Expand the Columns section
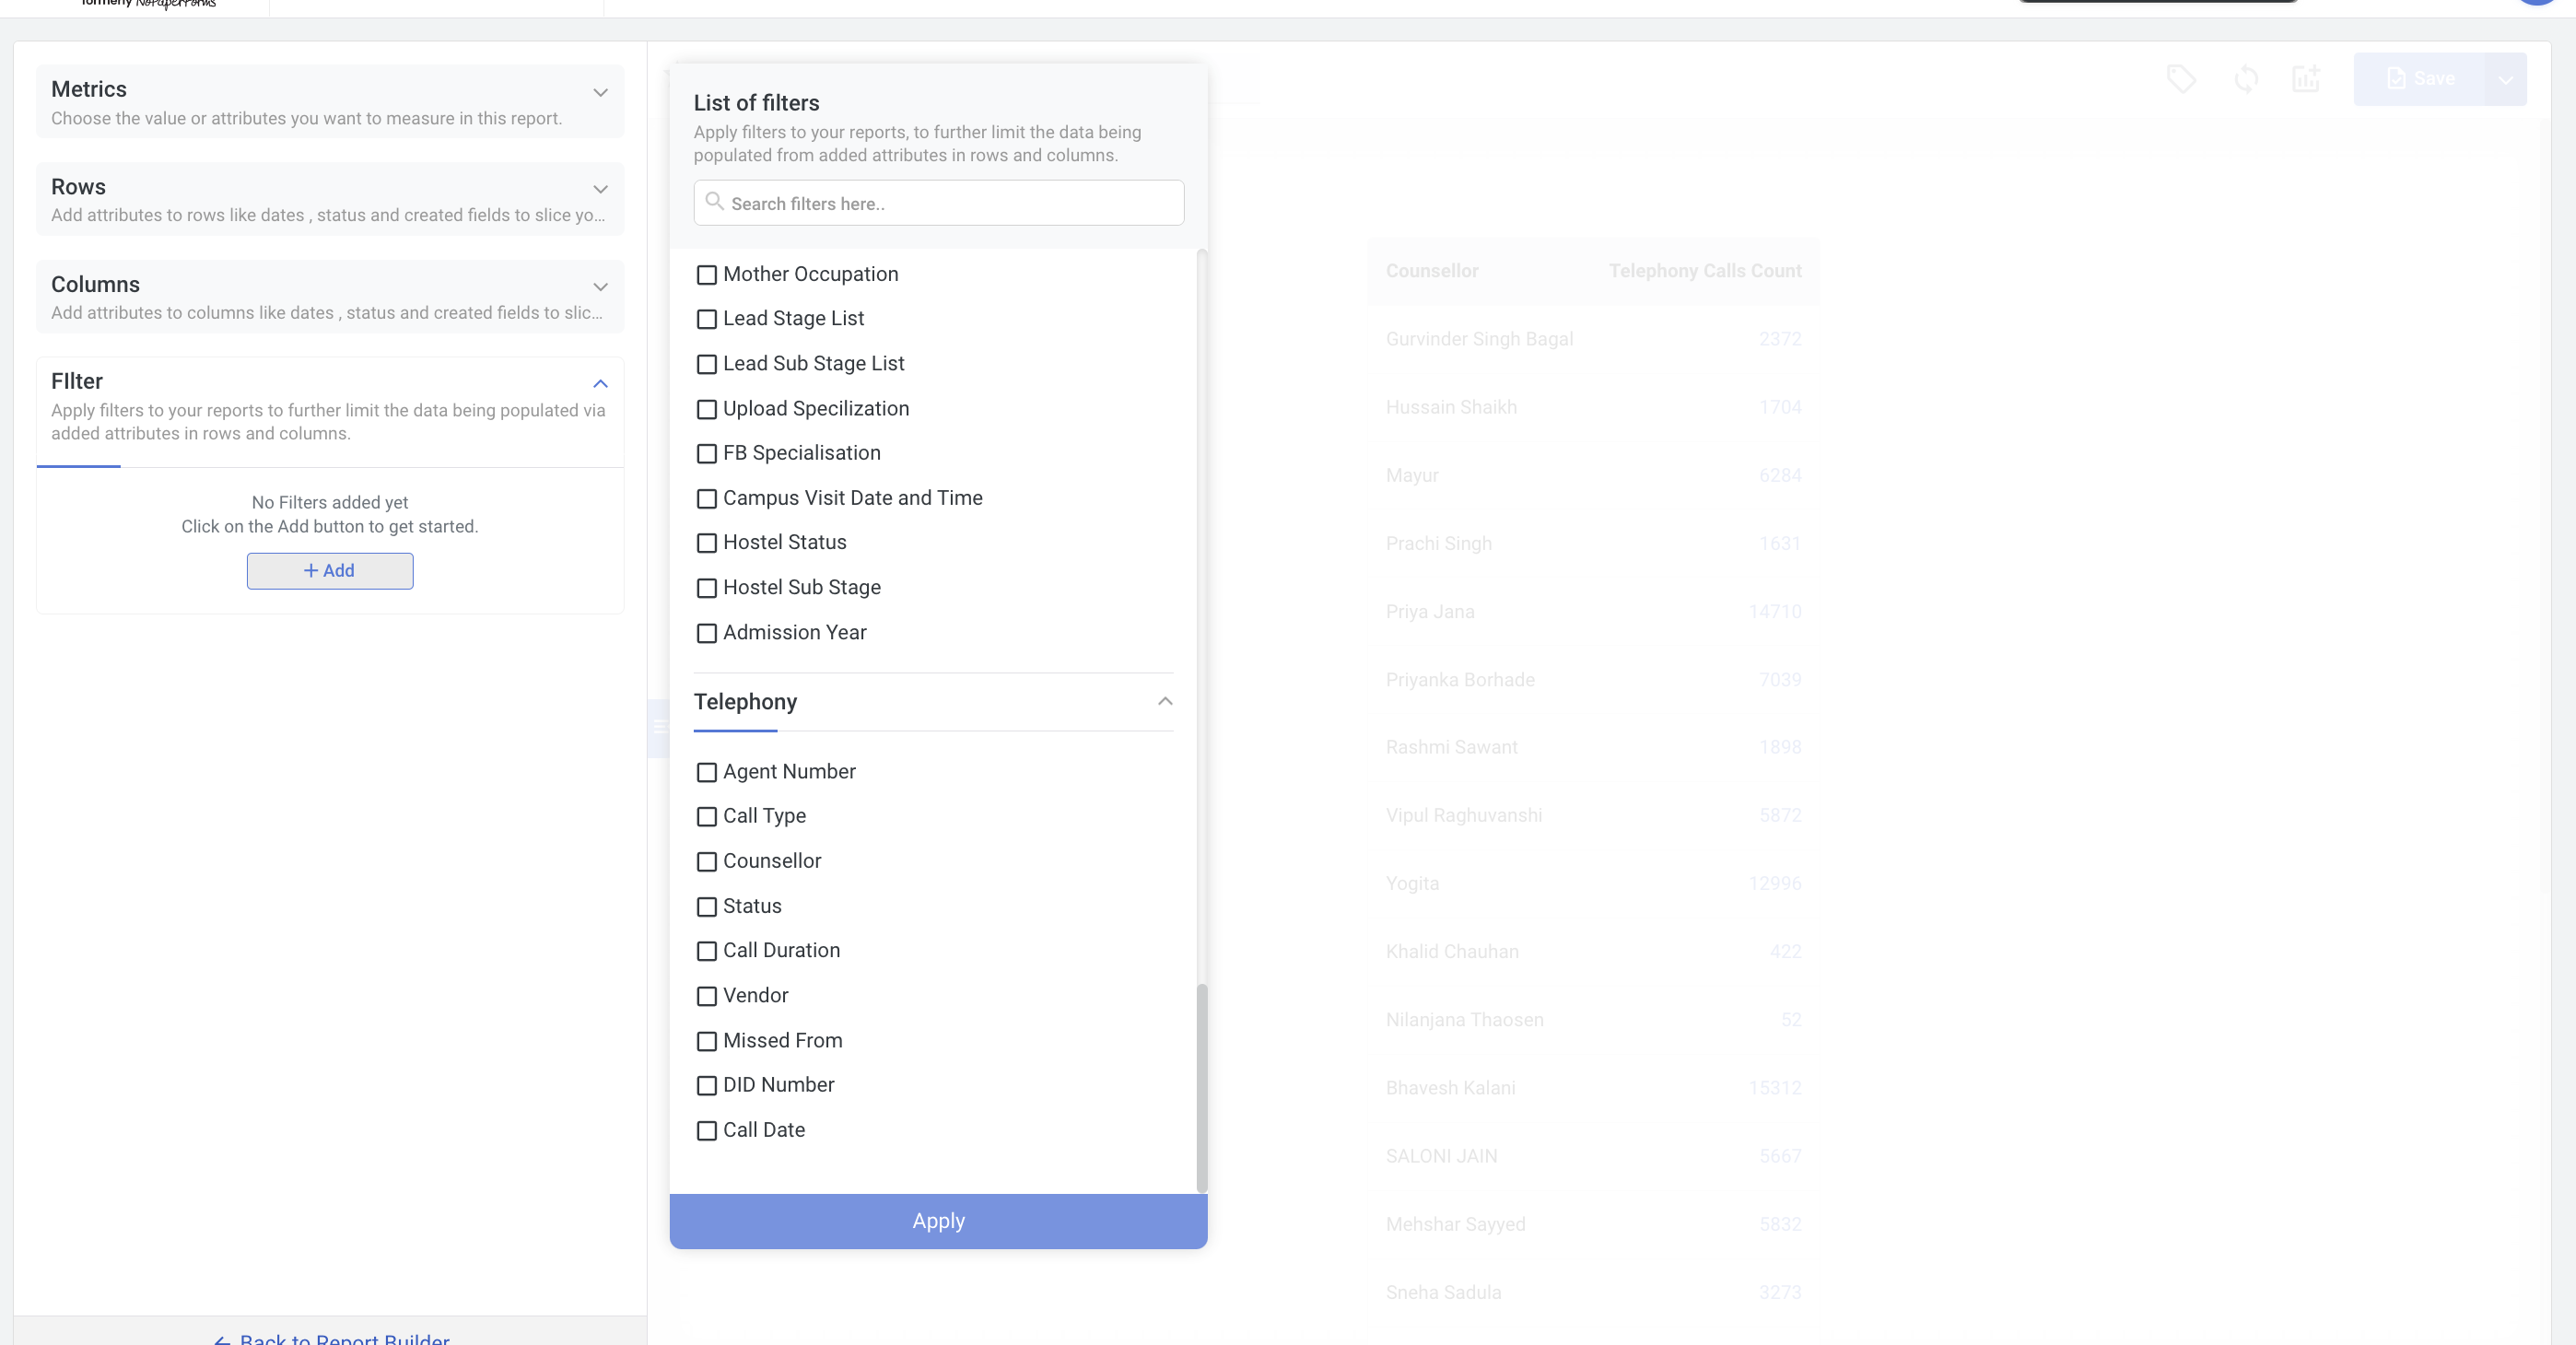2576x1345 pixels. pos(601,287)
